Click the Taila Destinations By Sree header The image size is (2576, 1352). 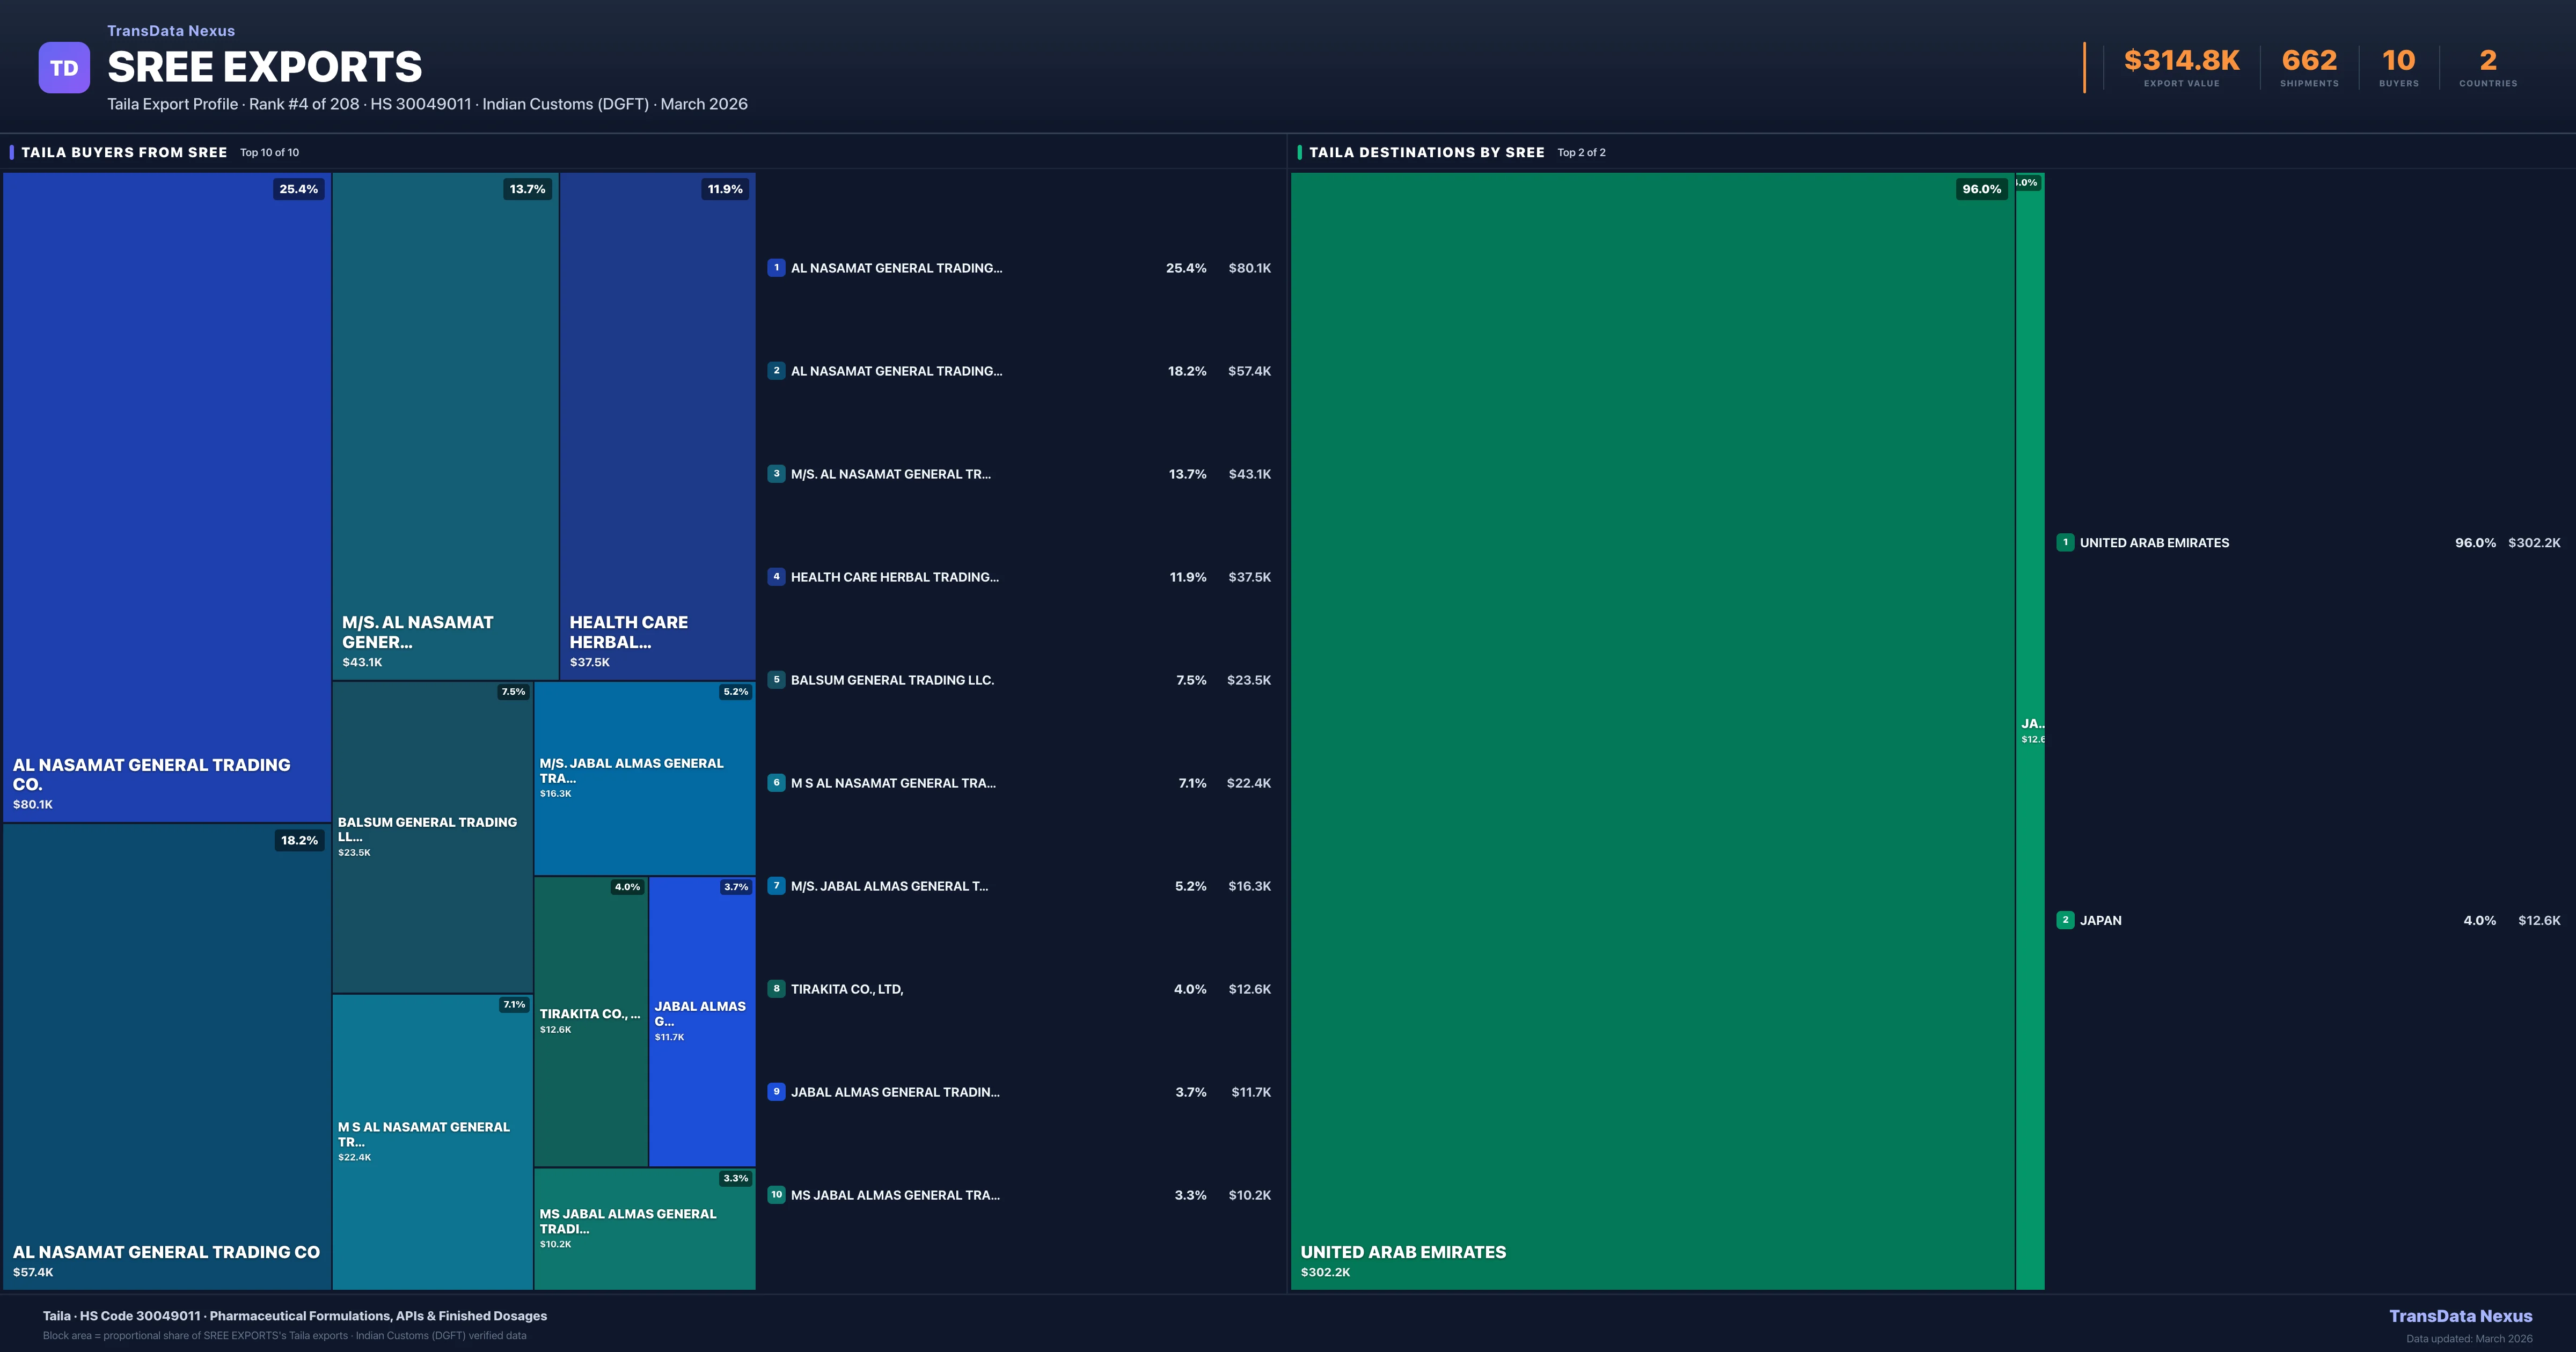pos(1426,152)
